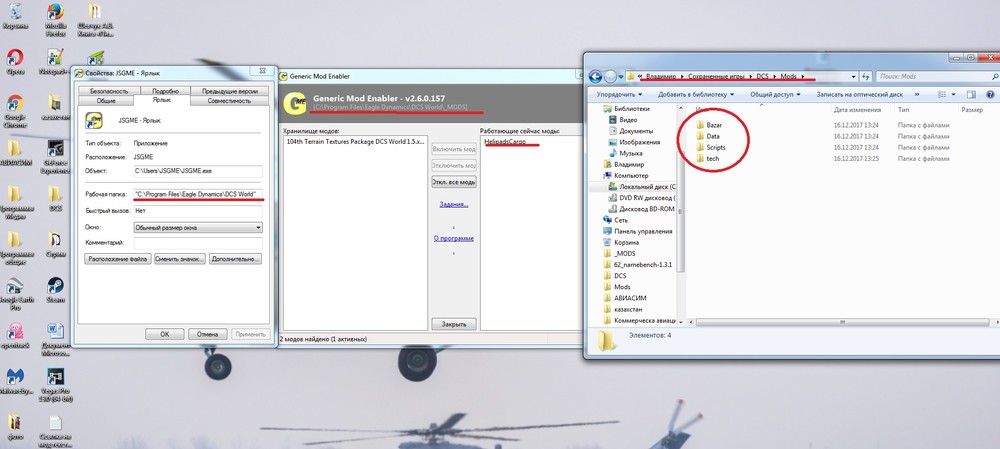Open the recent locations dropdown in Explorer

(621, 77)
